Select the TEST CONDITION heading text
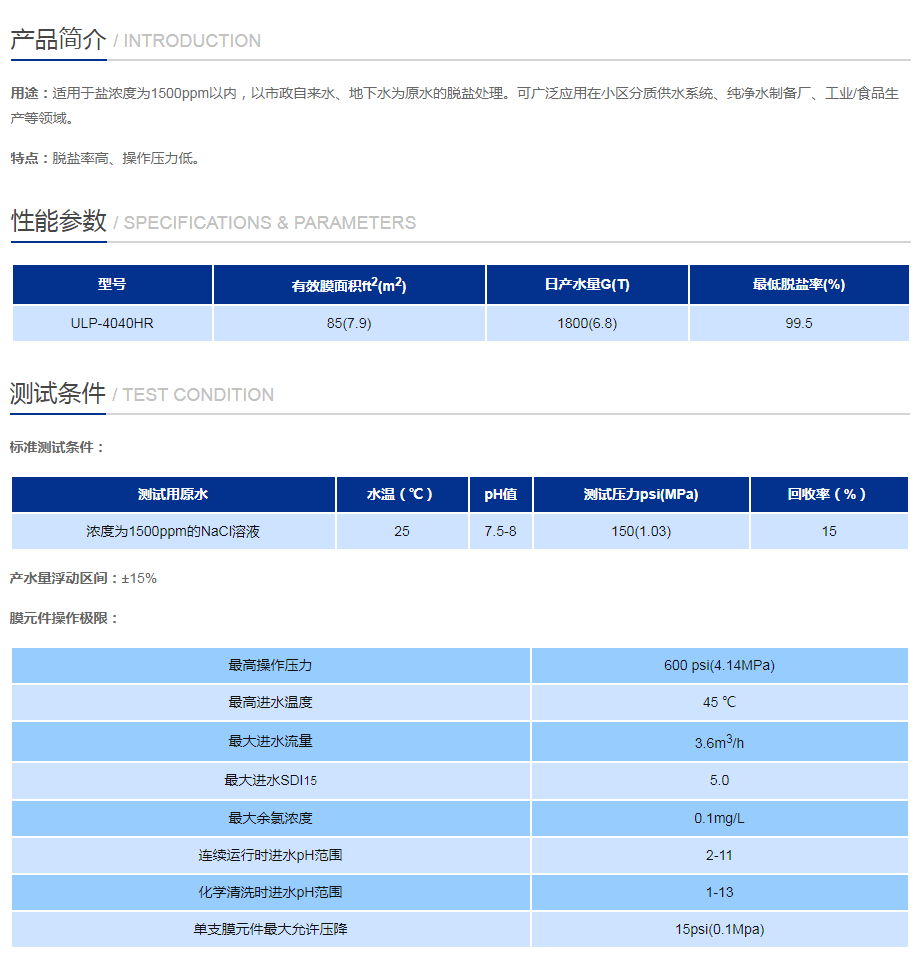The image size is (920, 967). point(197,396)
